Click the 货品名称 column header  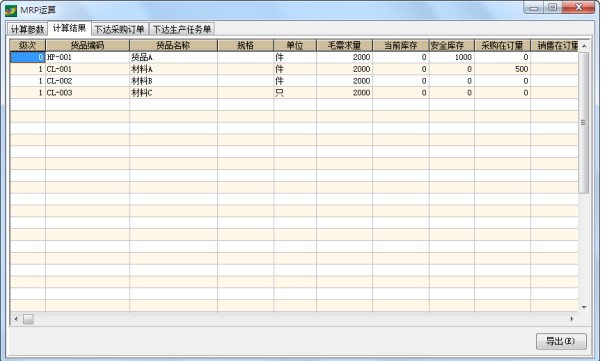click(x=173, y=45)
